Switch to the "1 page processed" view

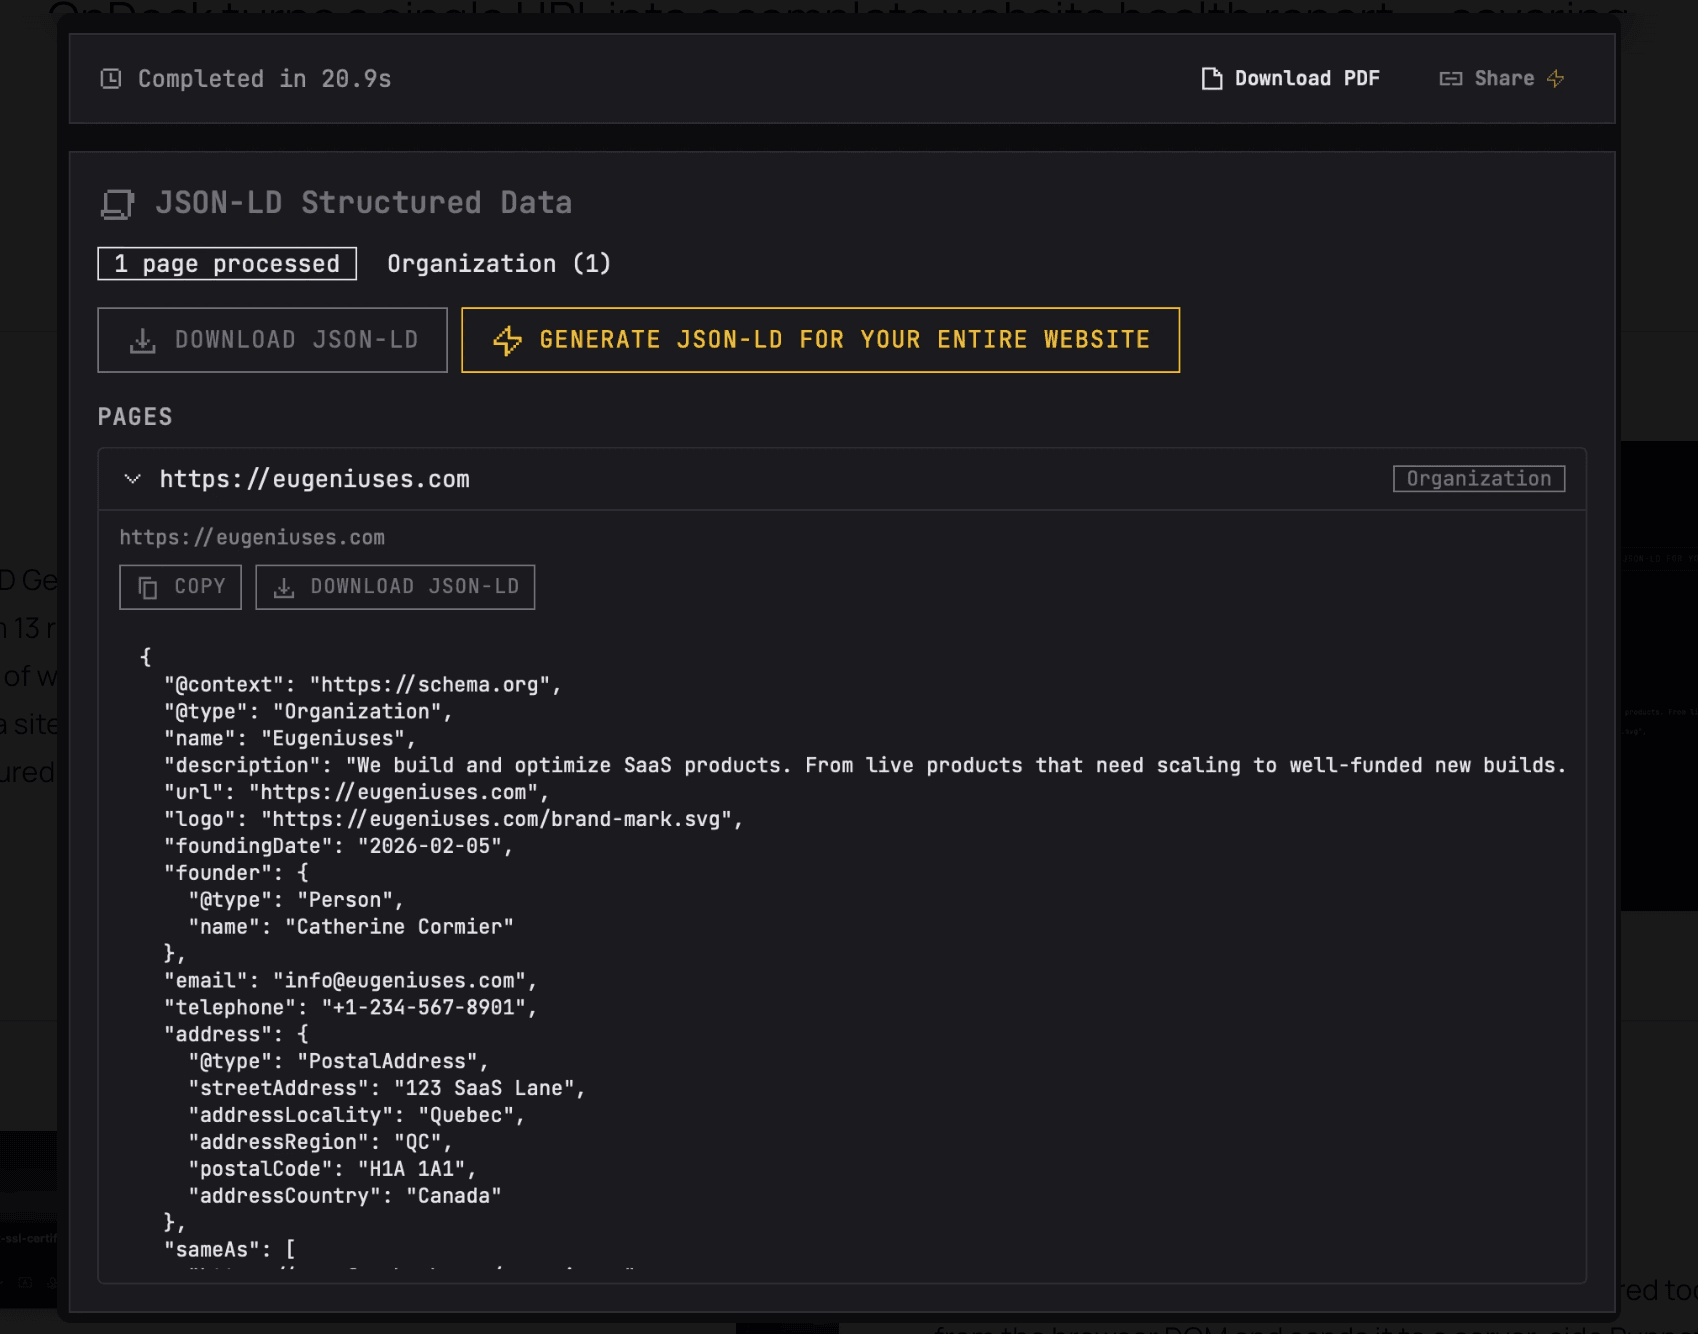[225, 263]
